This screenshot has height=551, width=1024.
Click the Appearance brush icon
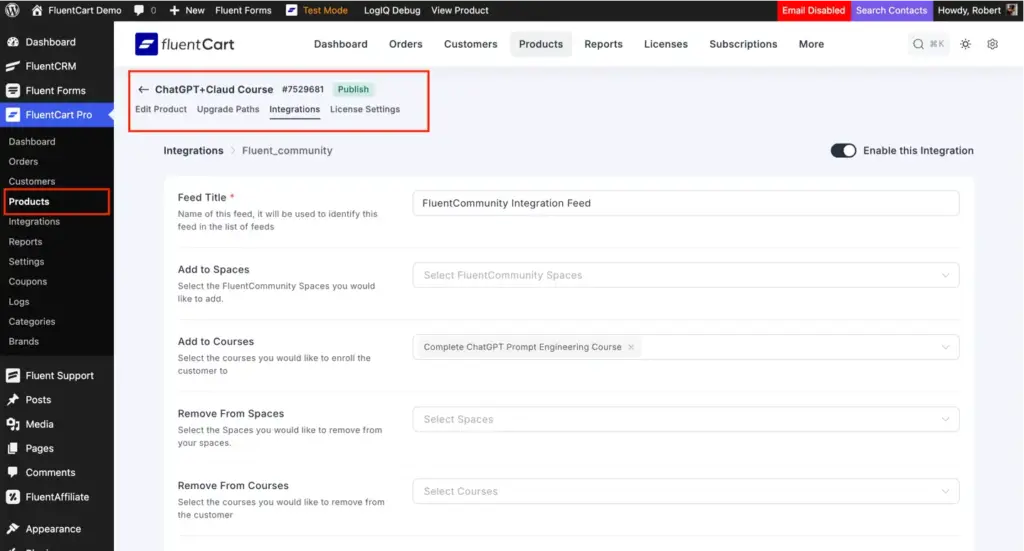tap(12, 529)
